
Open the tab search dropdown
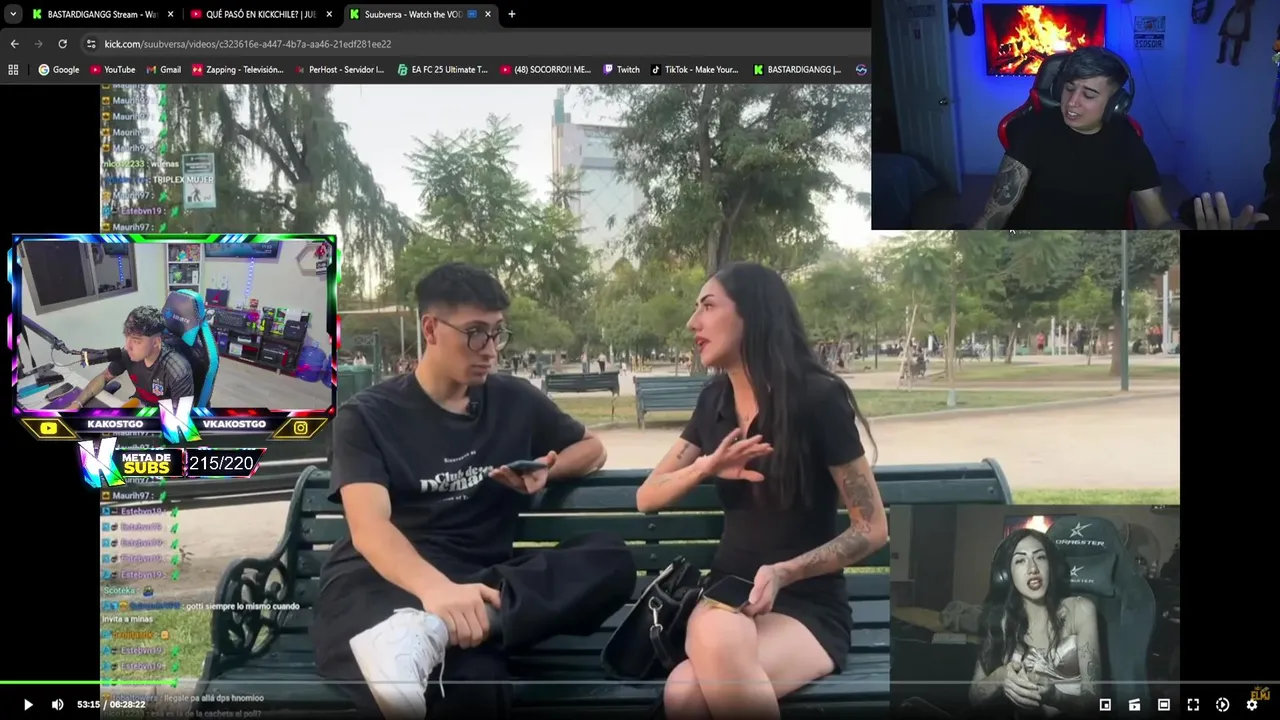13,14
